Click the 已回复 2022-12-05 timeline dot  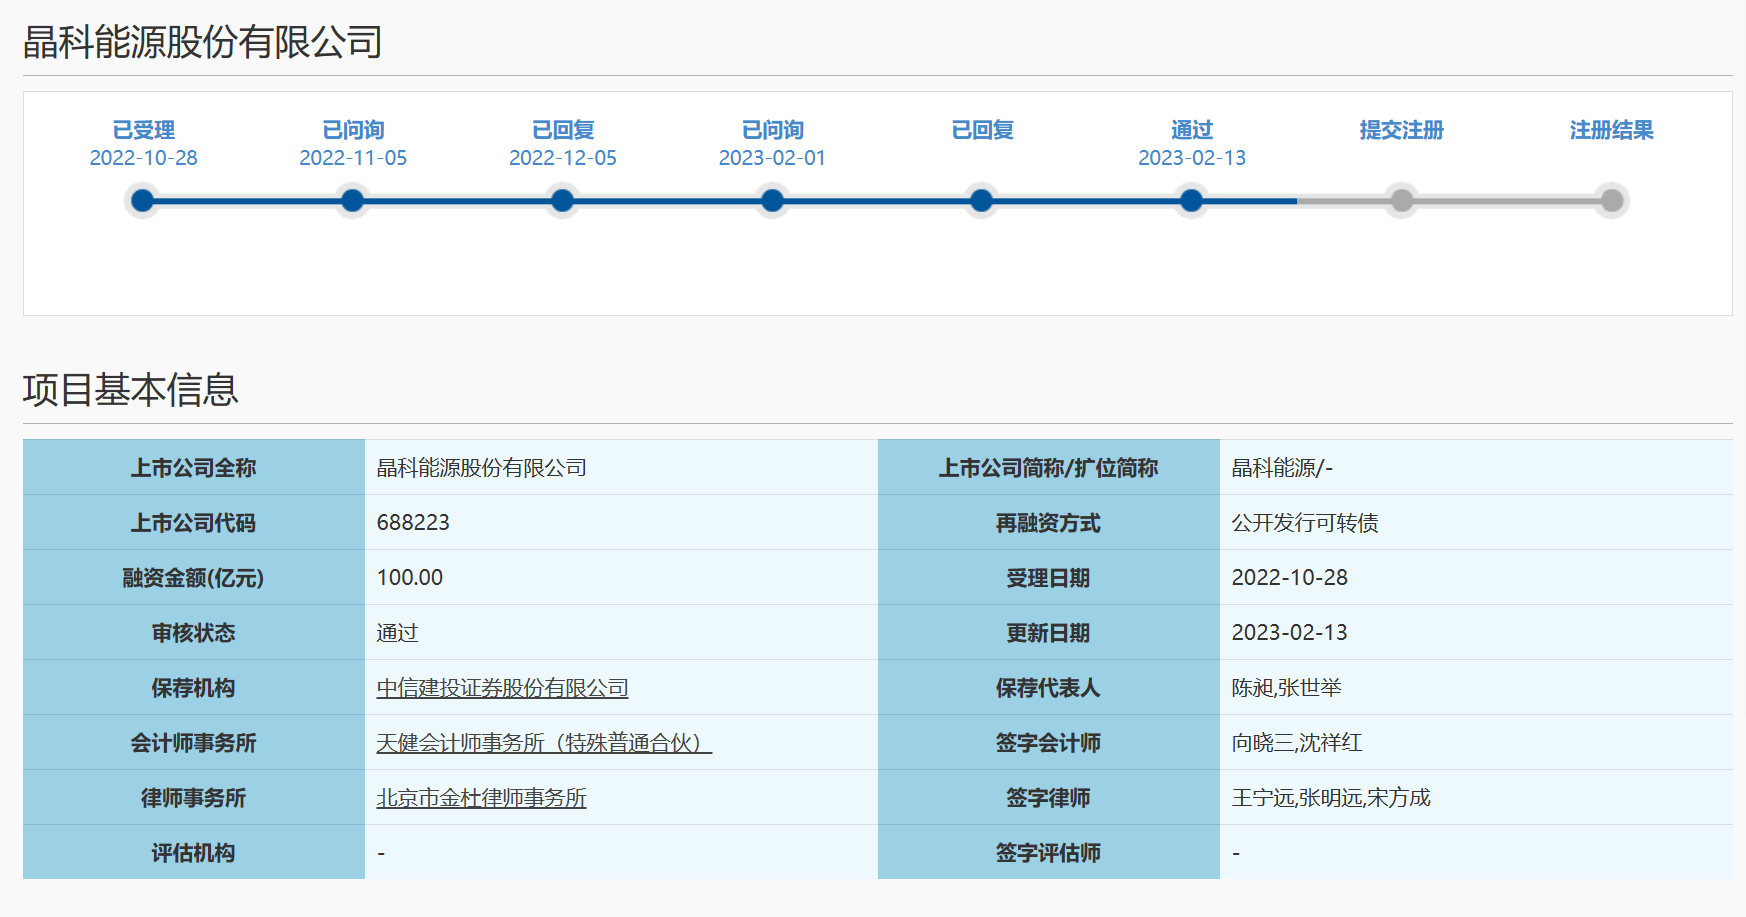pos(562,201)
